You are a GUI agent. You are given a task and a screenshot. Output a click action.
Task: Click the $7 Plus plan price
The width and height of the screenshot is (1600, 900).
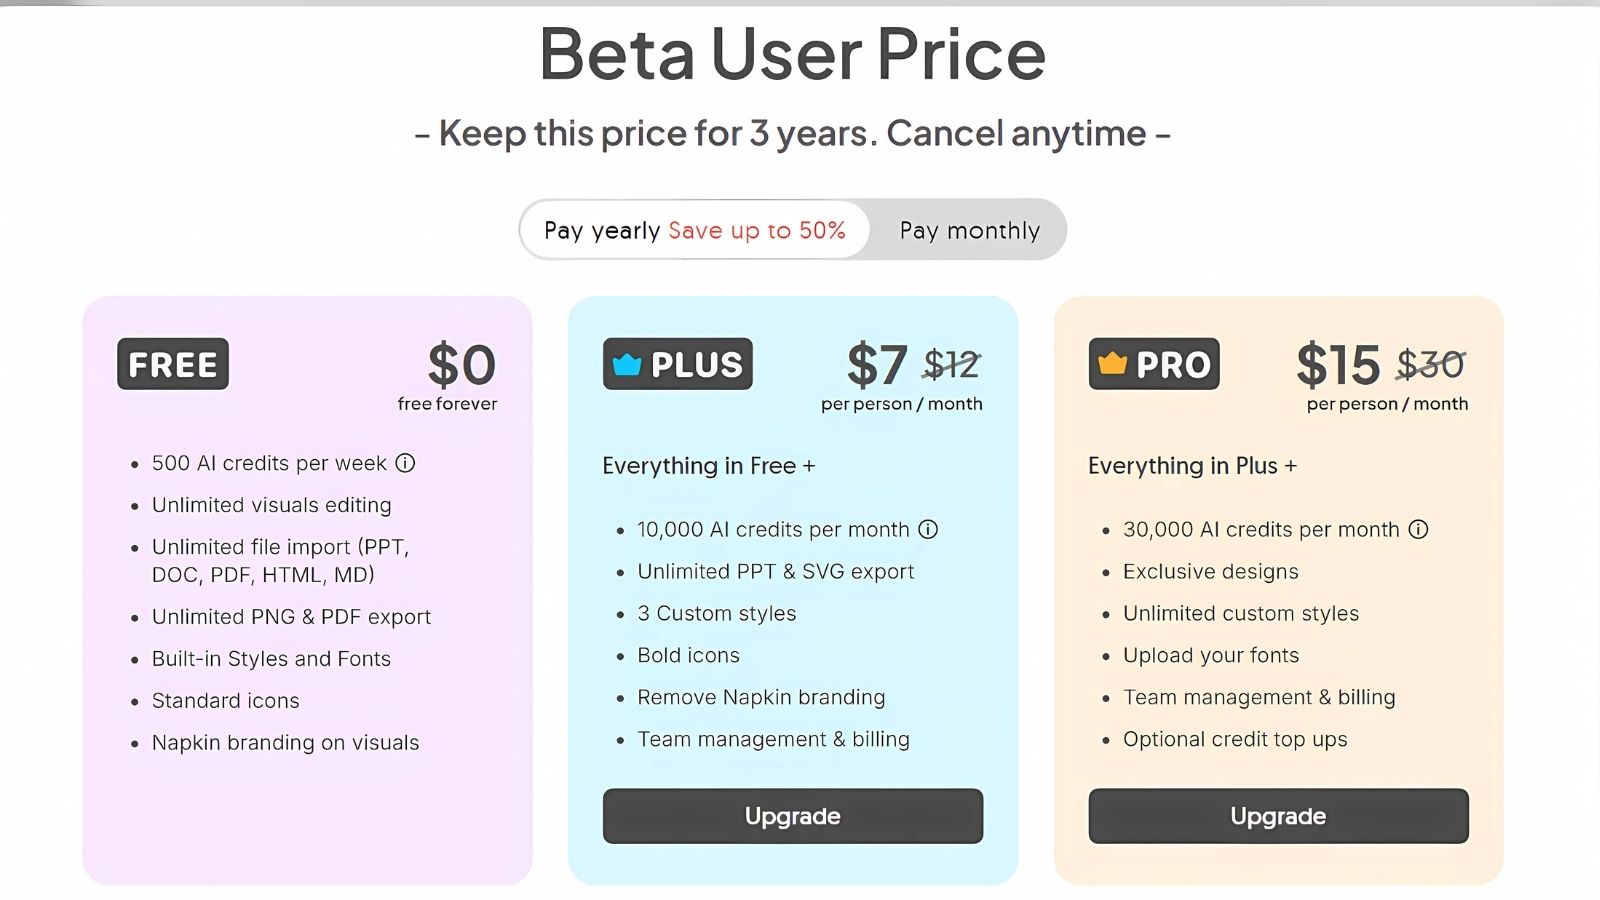tap(877, 364)
